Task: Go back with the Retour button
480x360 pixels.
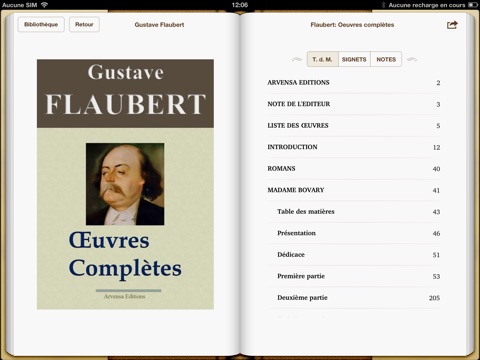Action: coord(84,24)
